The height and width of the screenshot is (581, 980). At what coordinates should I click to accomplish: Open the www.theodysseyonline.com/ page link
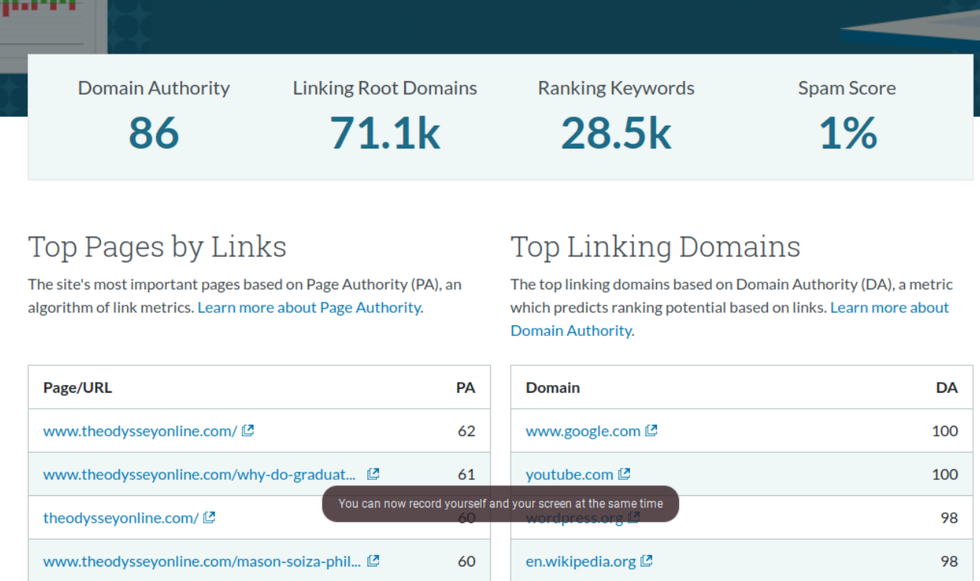point(139,431)
